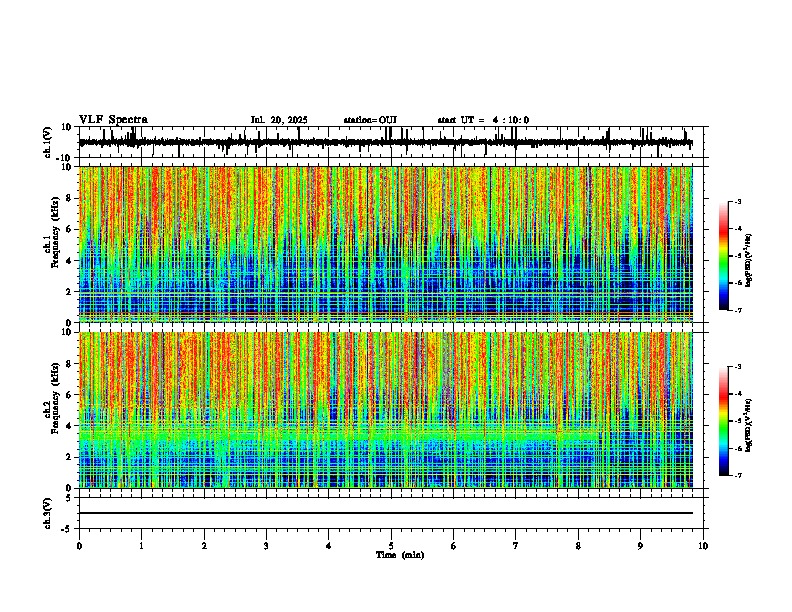This screenshot has height=612, width=792.
Task: Click the time axis tick label "8"
Action: [578, 546]
